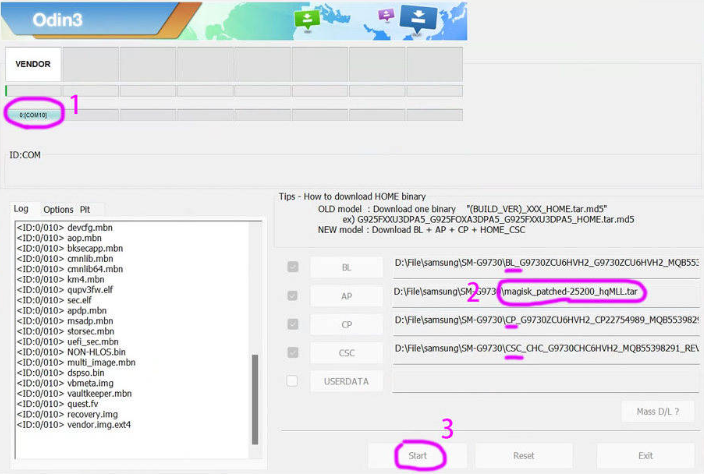Select log line uefi_sec.mbn

click(x=67, y=342)
